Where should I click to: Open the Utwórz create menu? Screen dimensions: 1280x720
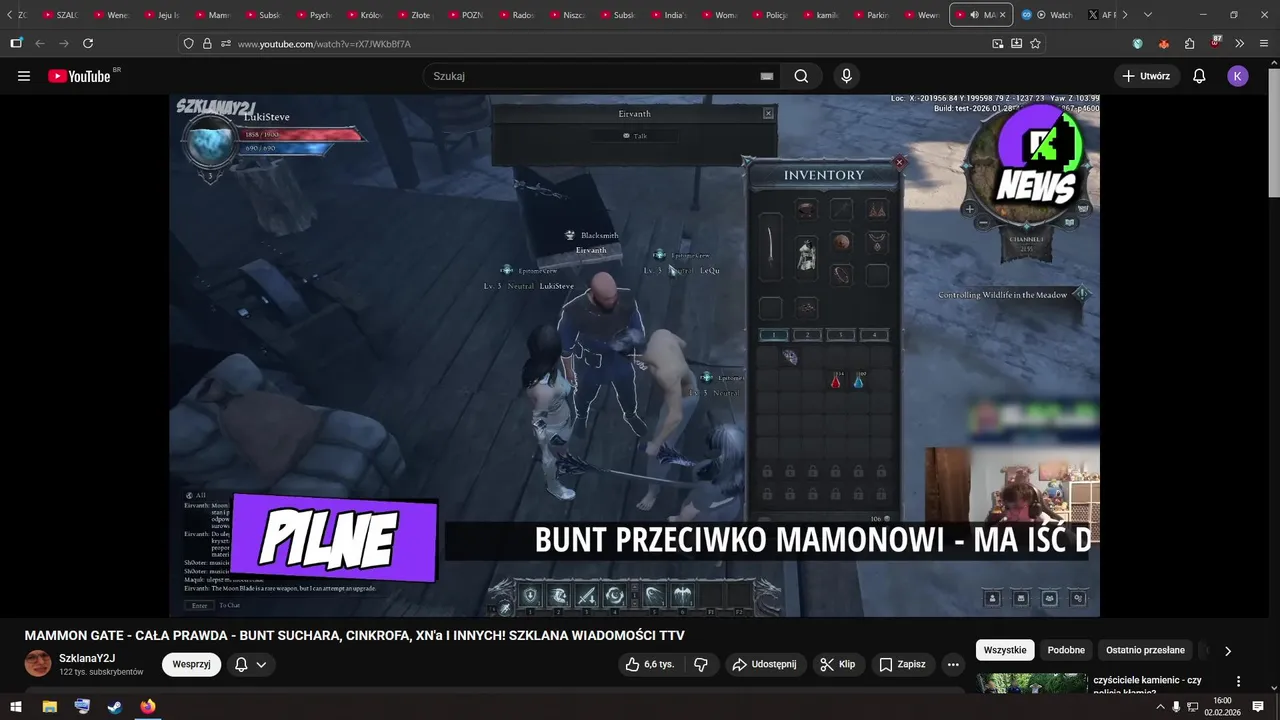click(x=1146, y=76)
